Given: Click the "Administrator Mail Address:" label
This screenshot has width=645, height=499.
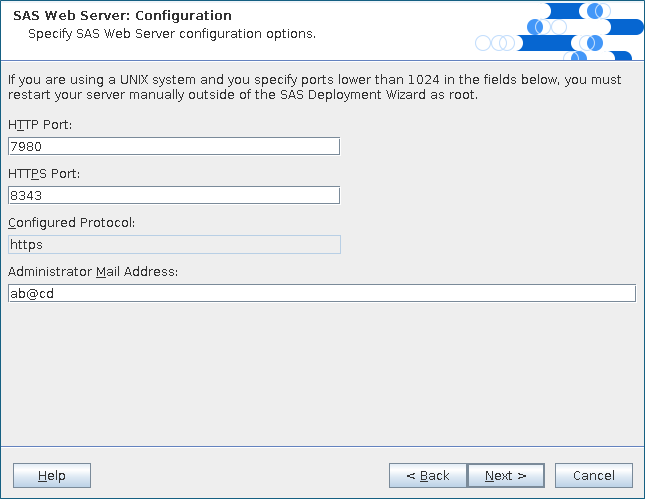Looking at the screenshot, I should coord(92,272).
